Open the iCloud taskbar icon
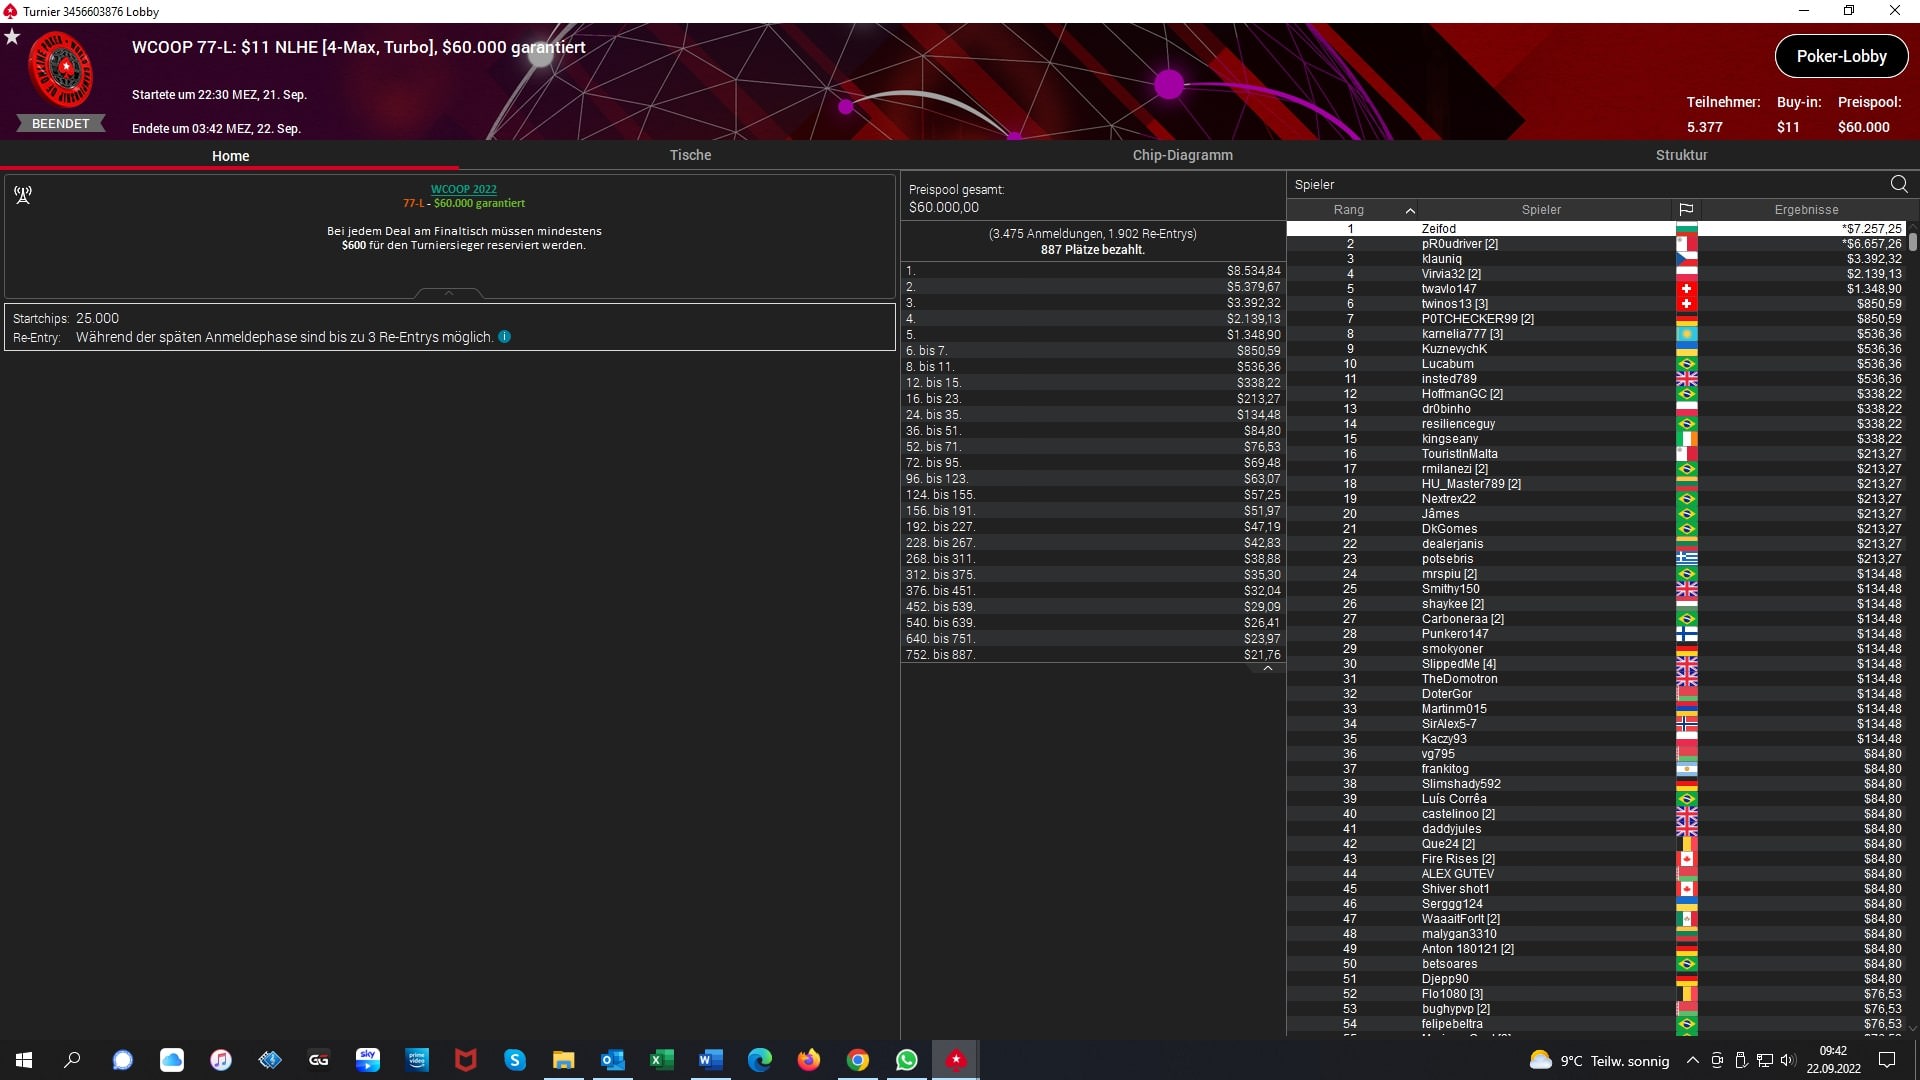The height and width of the screenshot is (1080, 1920). point(172,1060)
